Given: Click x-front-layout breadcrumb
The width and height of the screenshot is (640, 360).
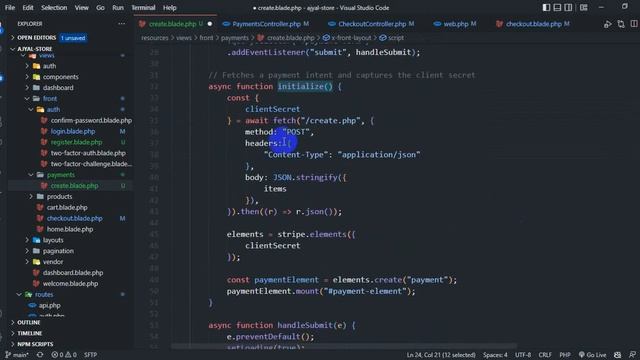Looking at the screenshot, I should tap(351, 38).
